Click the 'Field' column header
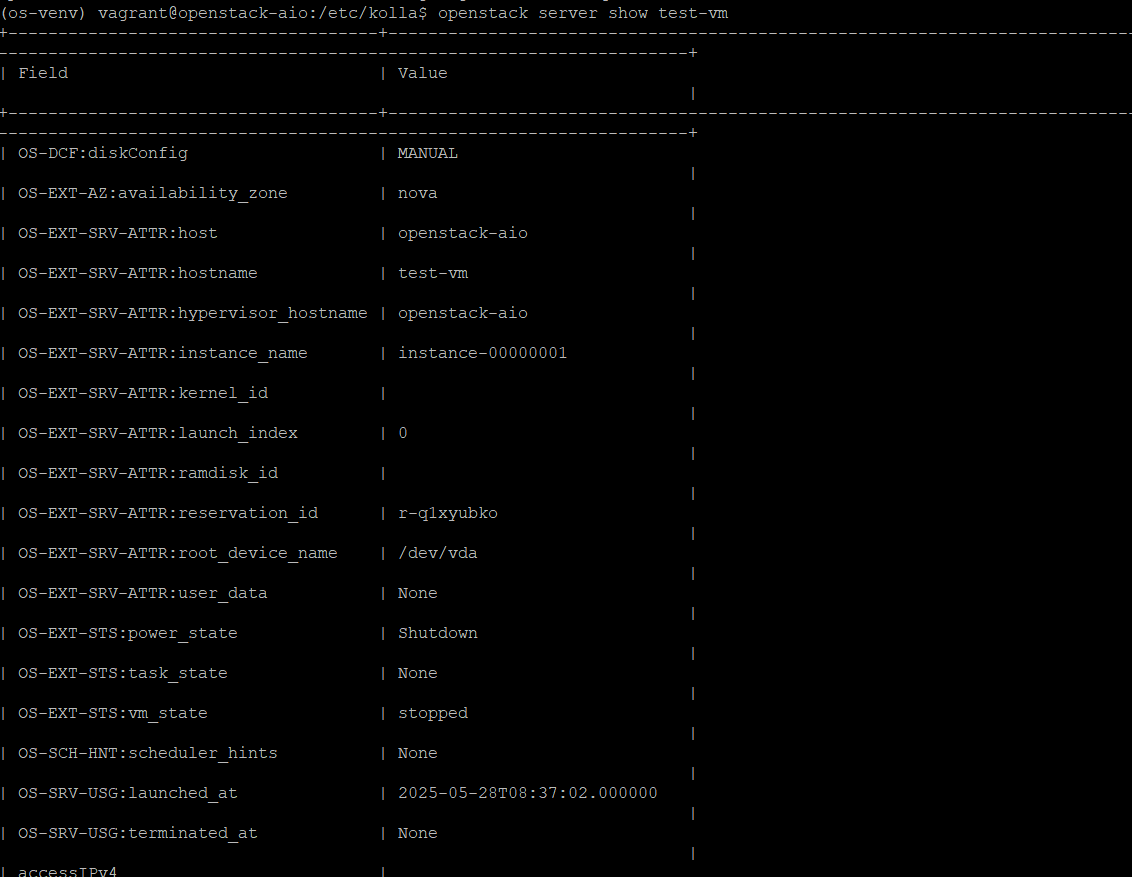The height and width of the screenshot is (877, 1132). [43, 73]
